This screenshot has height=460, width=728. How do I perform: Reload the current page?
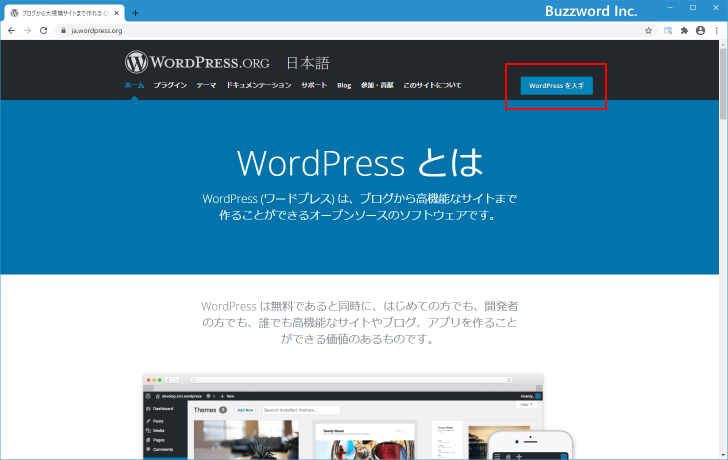coord(43,31)
